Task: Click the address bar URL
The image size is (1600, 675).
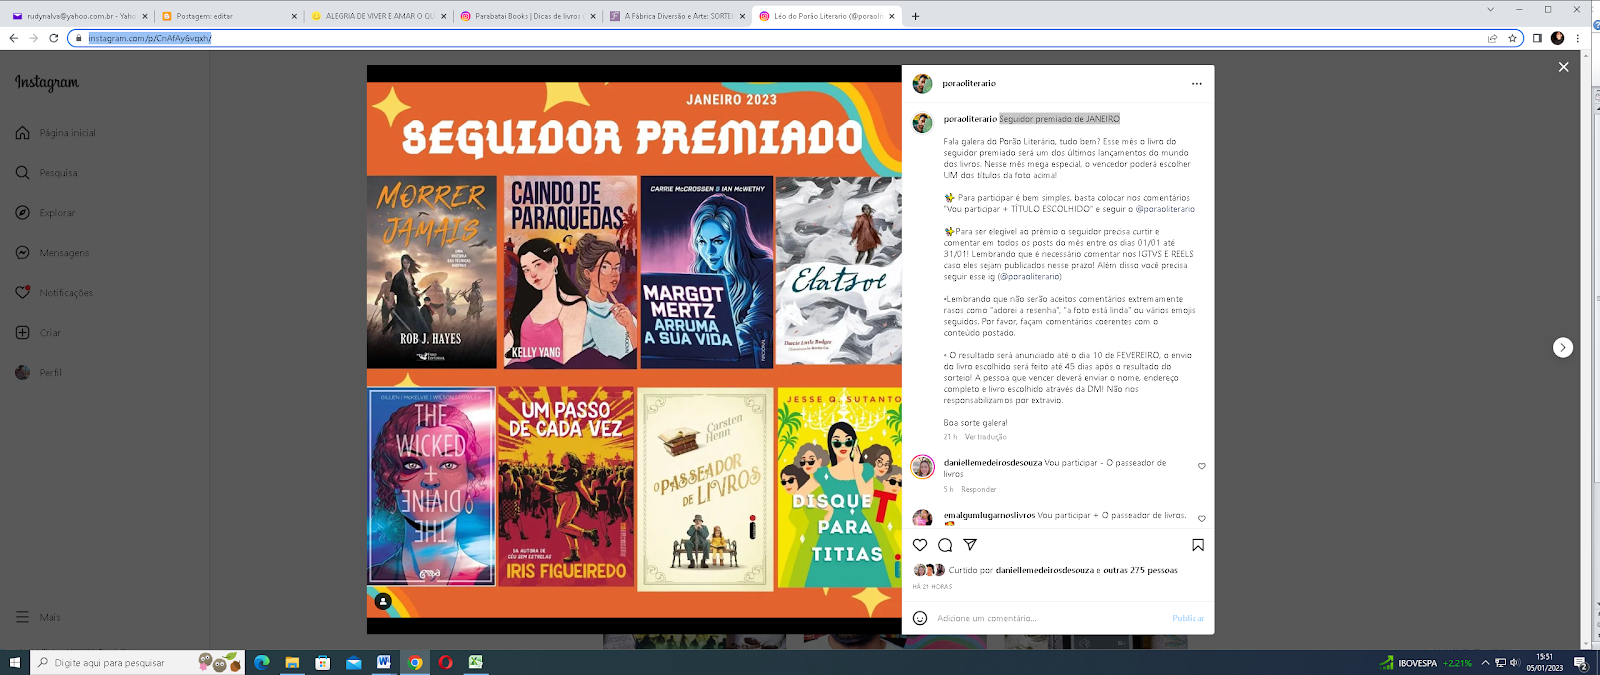Action: tap(150, 38)
